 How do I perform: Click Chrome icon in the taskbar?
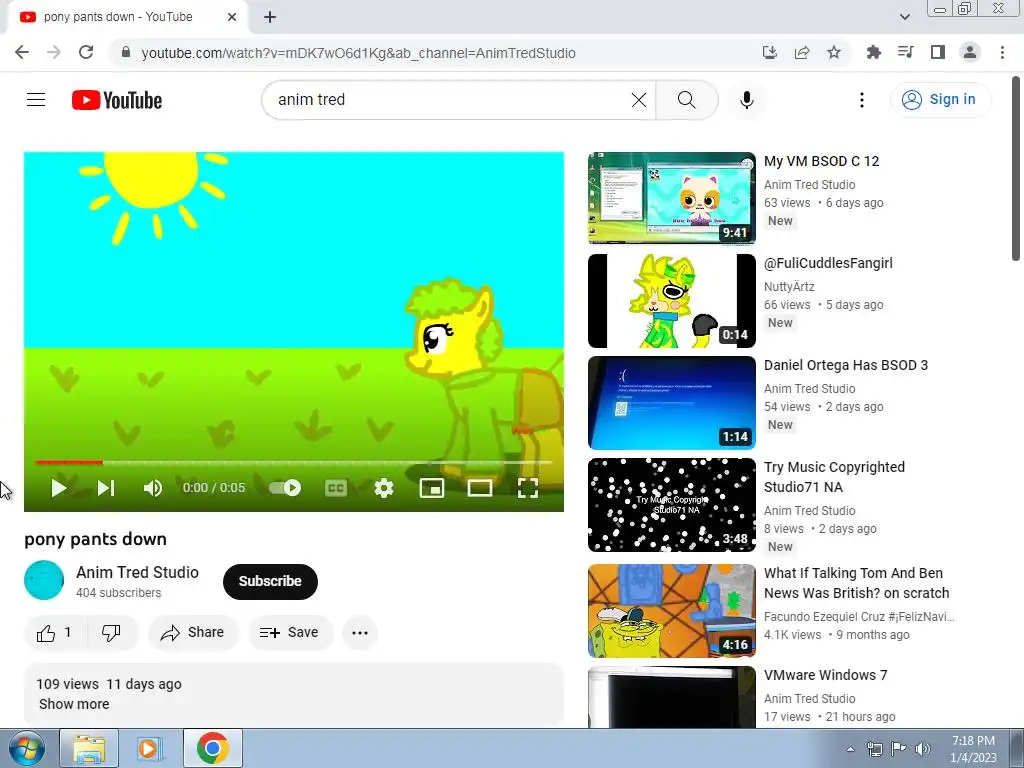(212, 748)
